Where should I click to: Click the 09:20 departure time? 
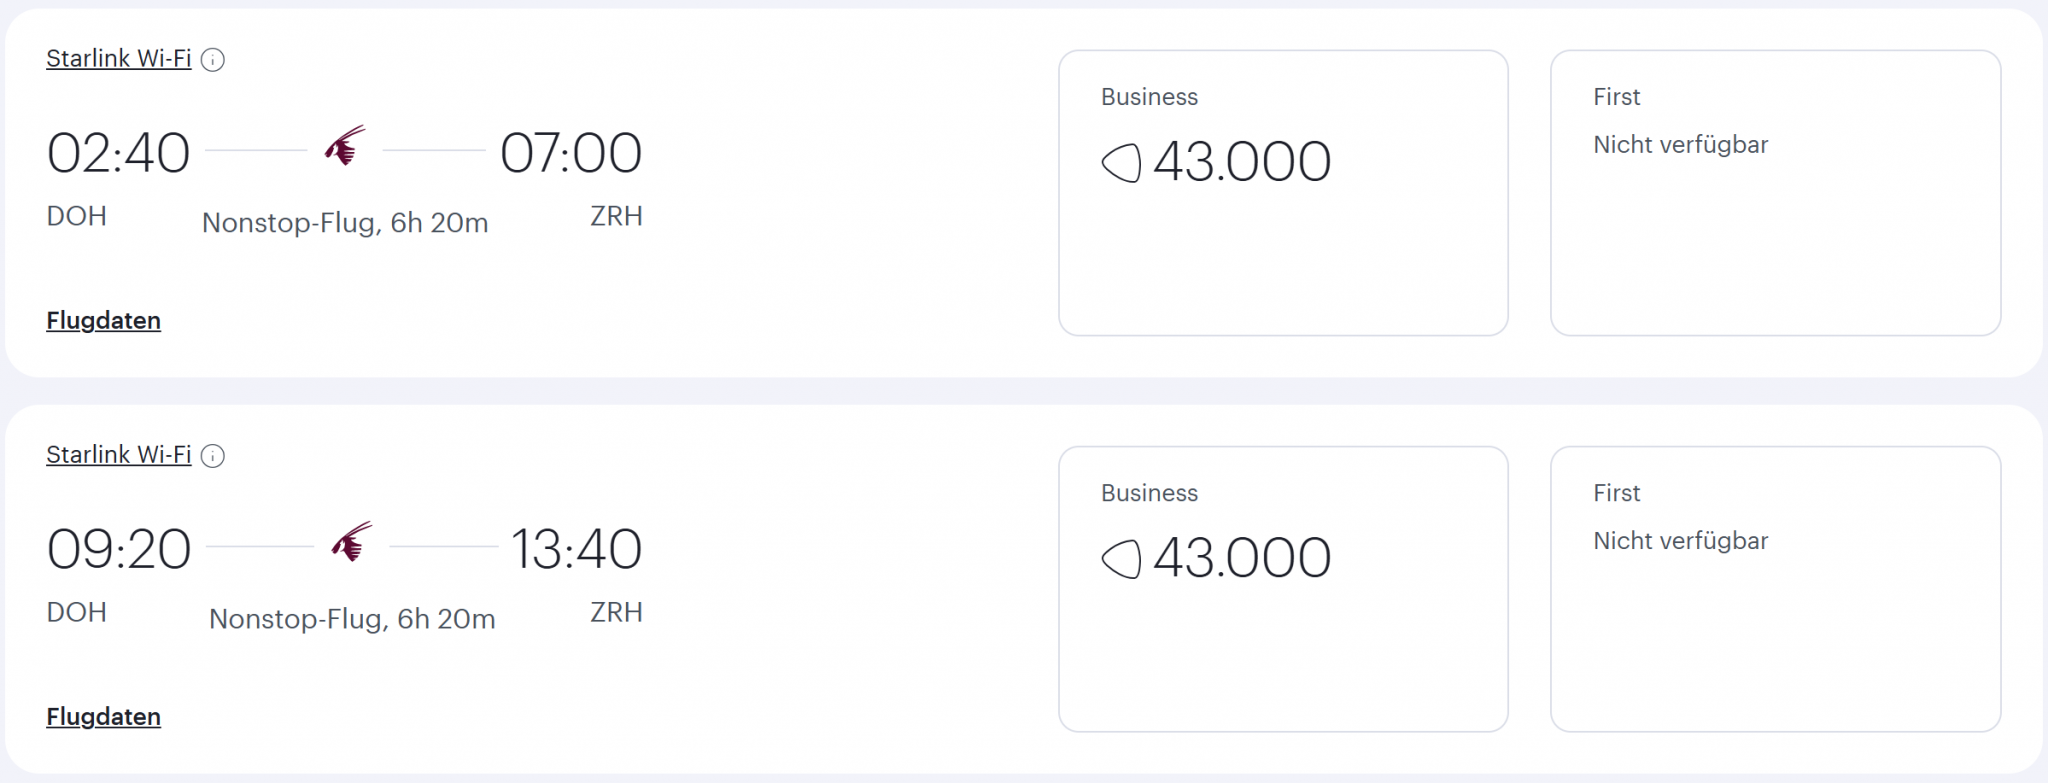tap(118, 549)
